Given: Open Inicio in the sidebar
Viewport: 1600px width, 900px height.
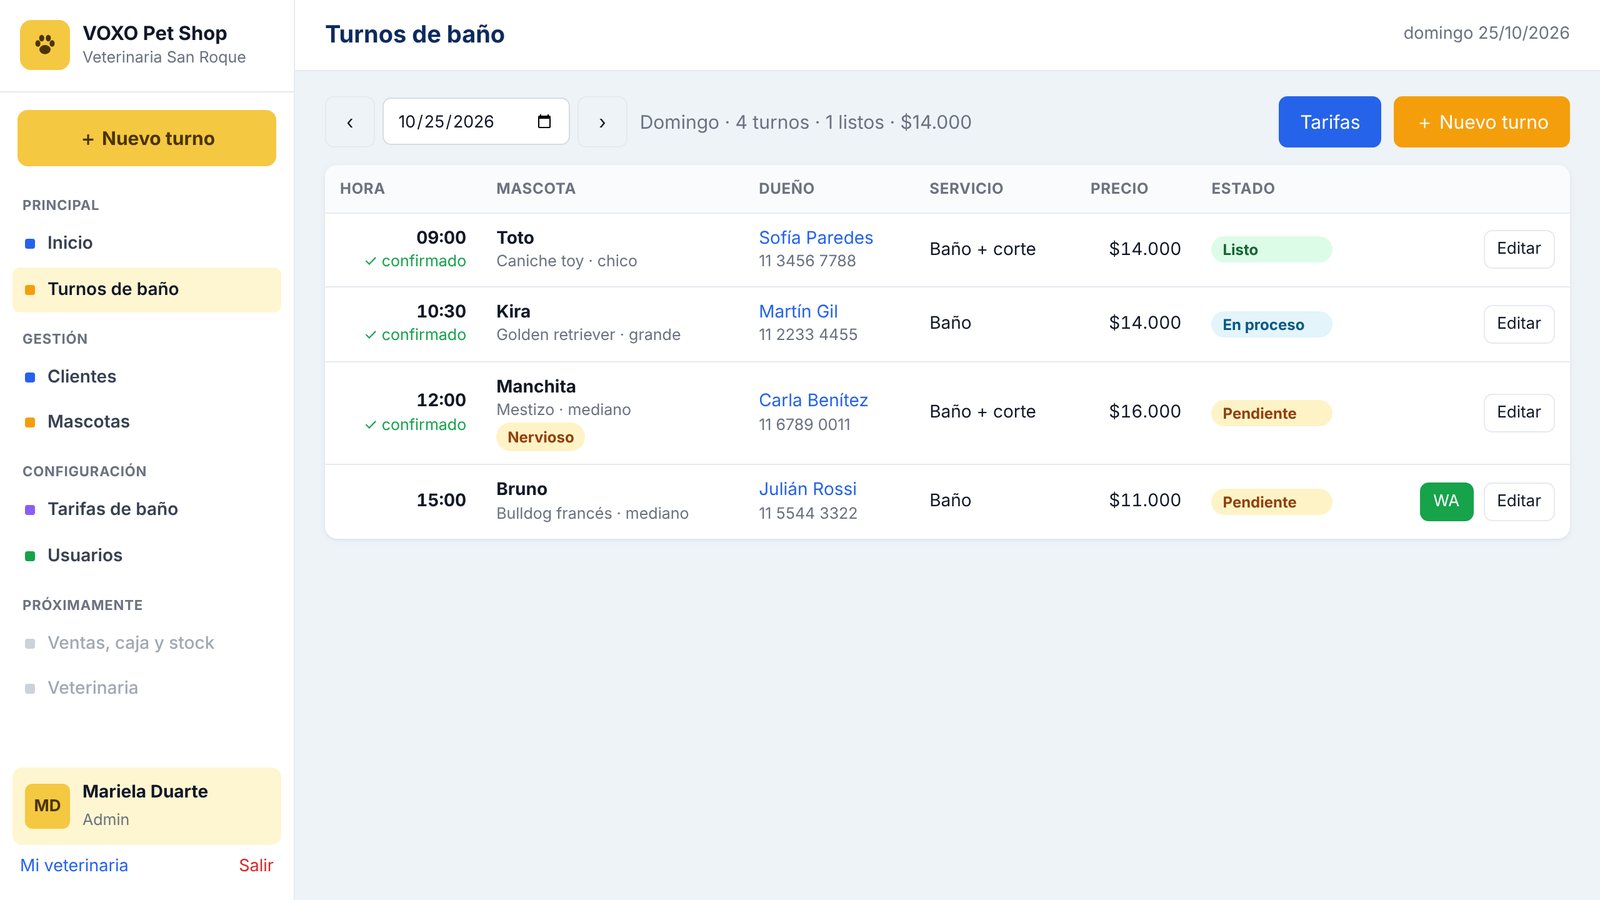Looking at the screenshot, I should tap(147, 243).
